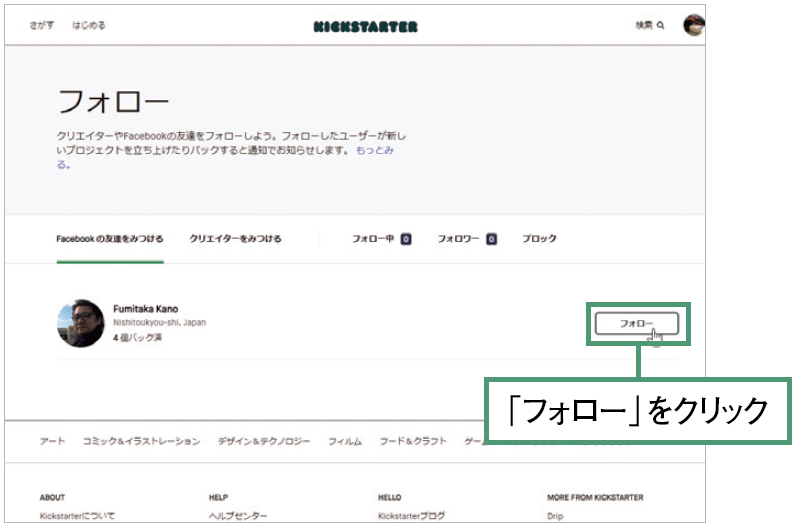The width and height of the screenshot is (796, 528).
Task: Open the もっとみる link
Action: tap(374, 151)
